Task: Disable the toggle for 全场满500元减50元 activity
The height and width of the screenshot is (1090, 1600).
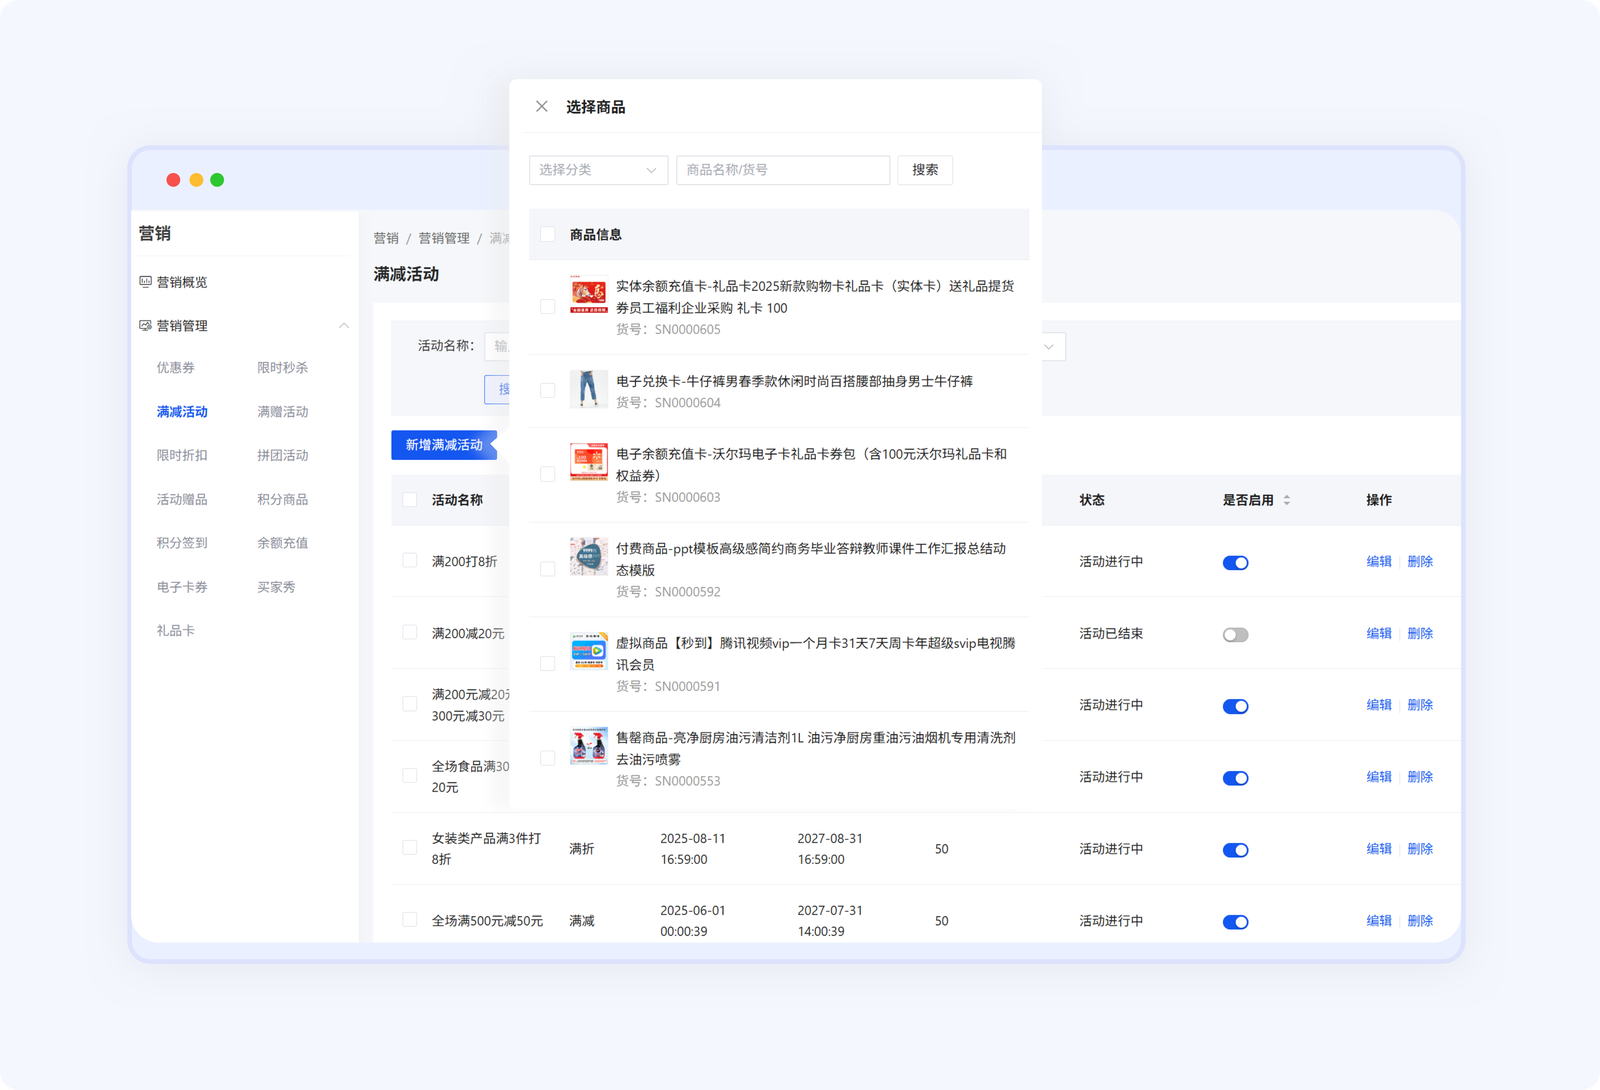Action: pyautogui.click(x=1236, y=921)
